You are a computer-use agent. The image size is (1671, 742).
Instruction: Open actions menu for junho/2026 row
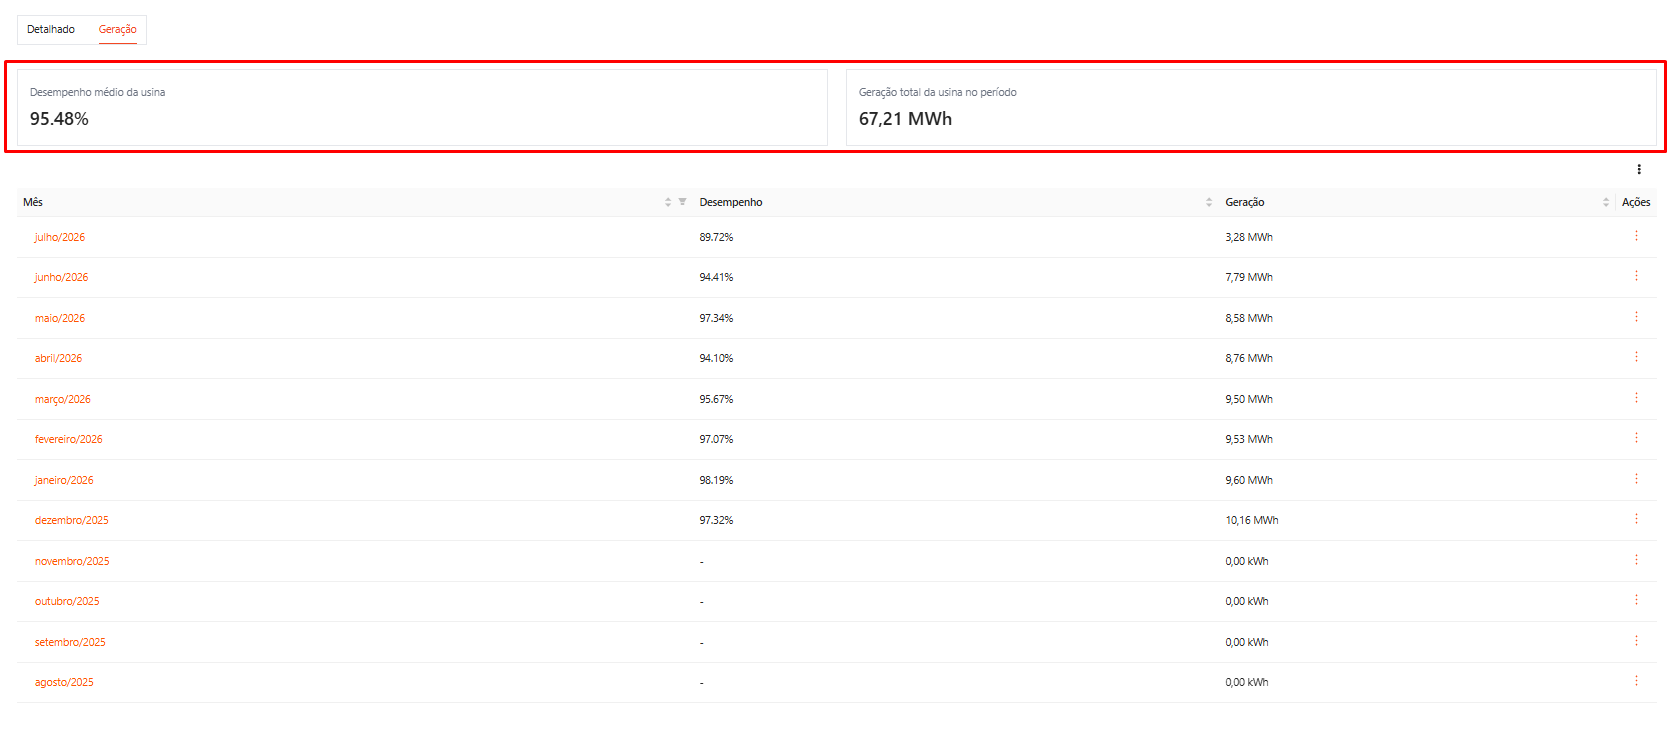click(1636, 276)
